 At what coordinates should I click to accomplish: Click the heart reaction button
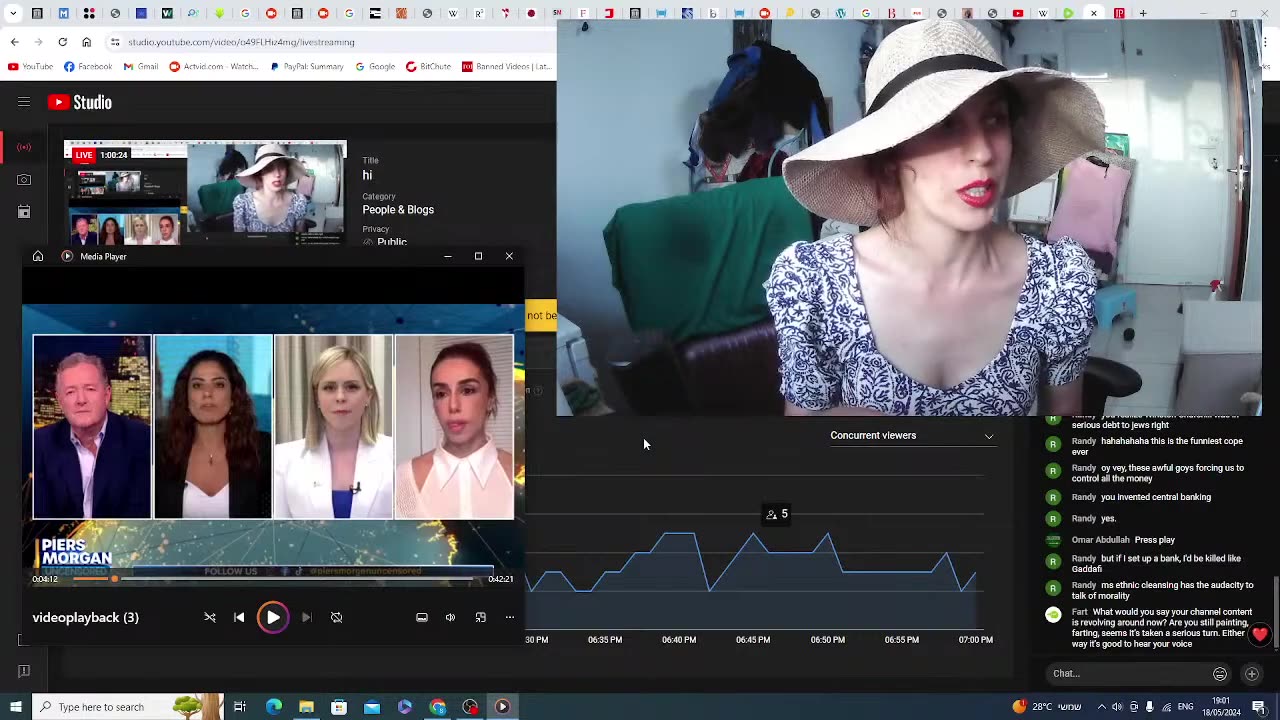[1259, 635]
